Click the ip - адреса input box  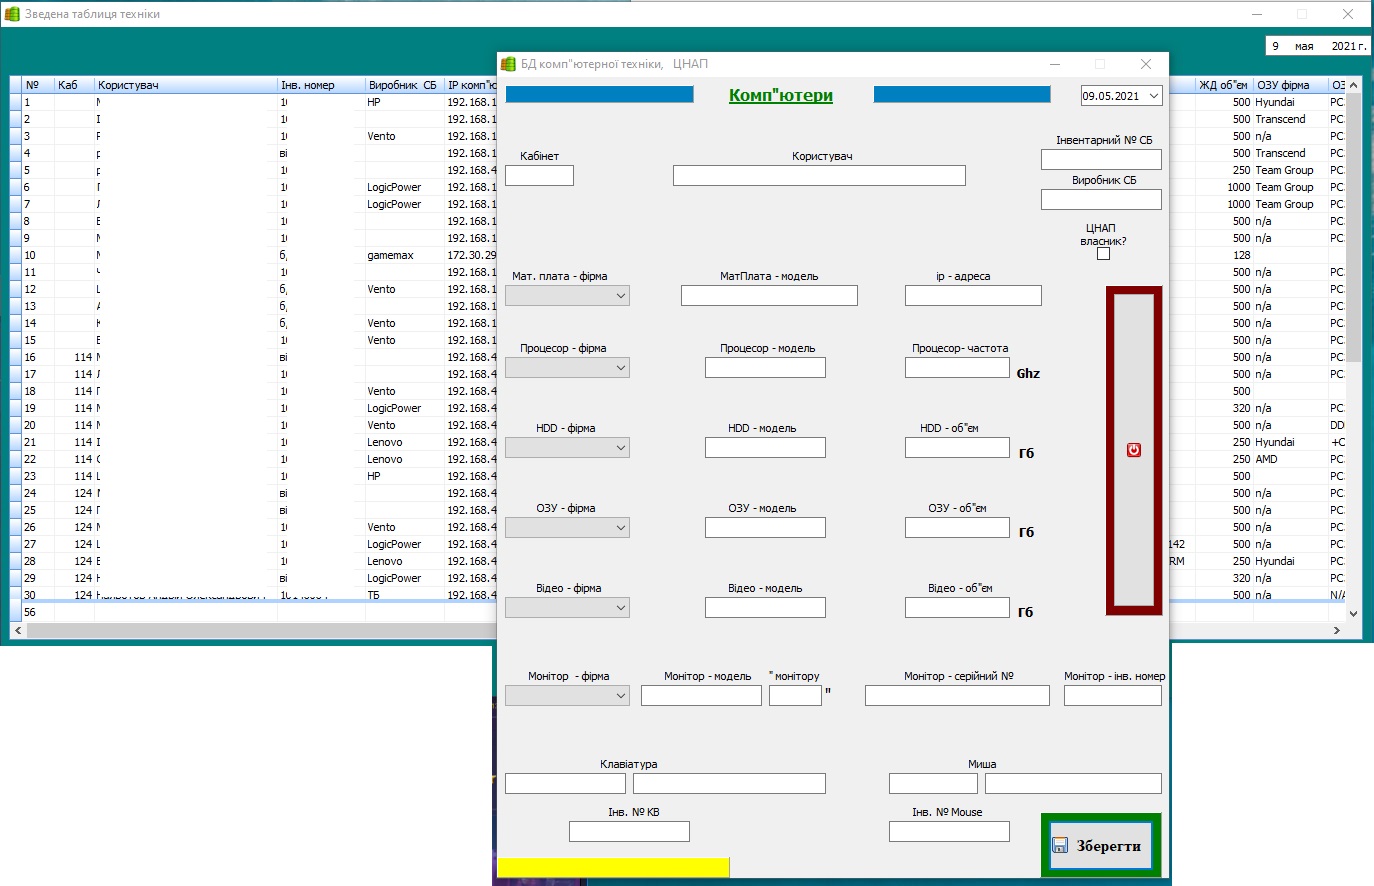tap(973, 296)
